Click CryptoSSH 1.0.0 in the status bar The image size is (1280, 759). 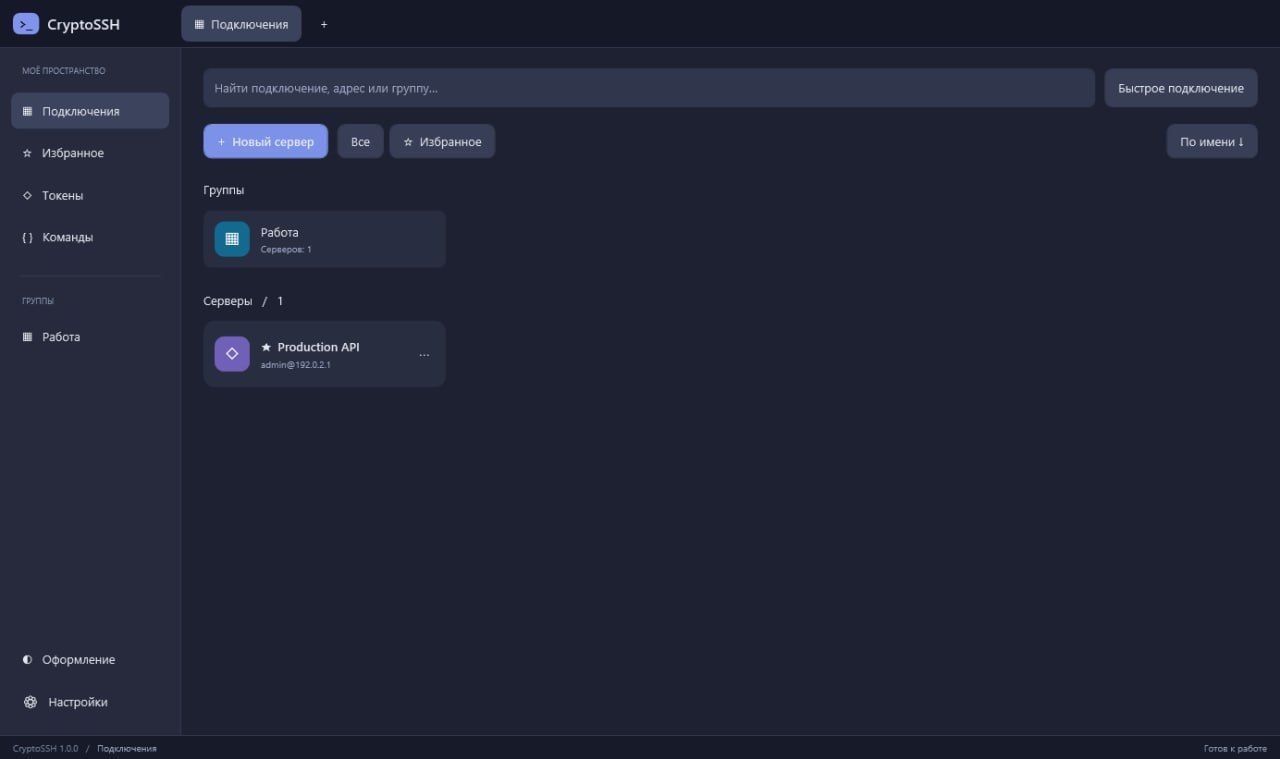coord(45,748)
